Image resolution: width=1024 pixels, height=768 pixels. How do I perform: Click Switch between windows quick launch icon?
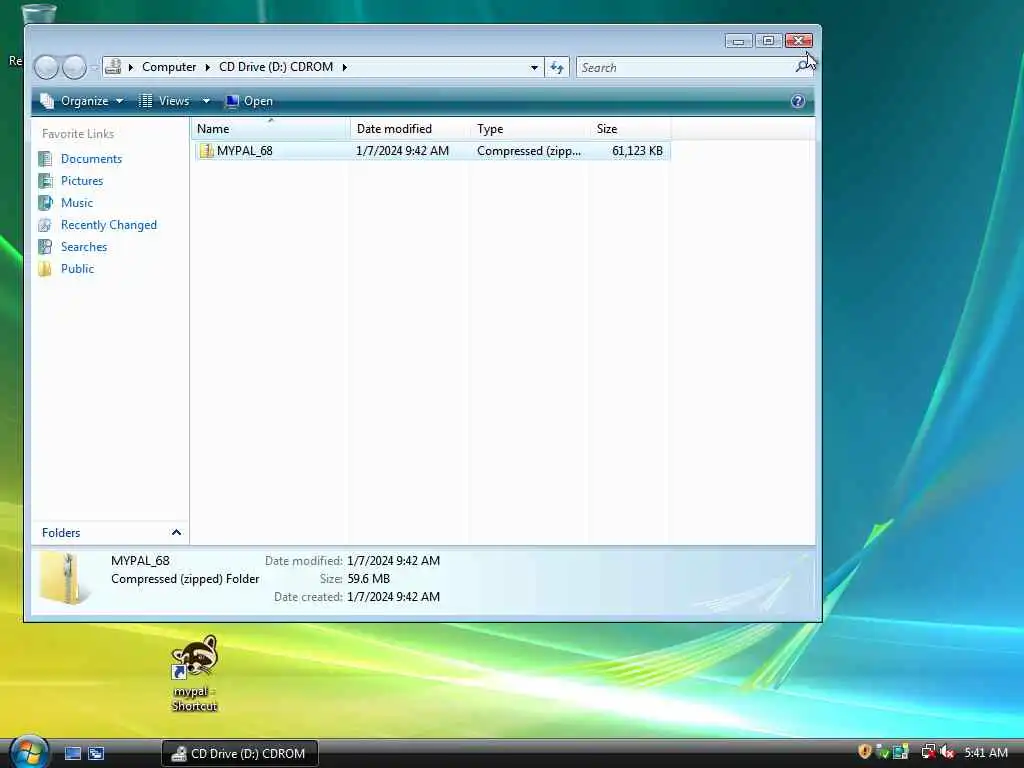[96, 754]
